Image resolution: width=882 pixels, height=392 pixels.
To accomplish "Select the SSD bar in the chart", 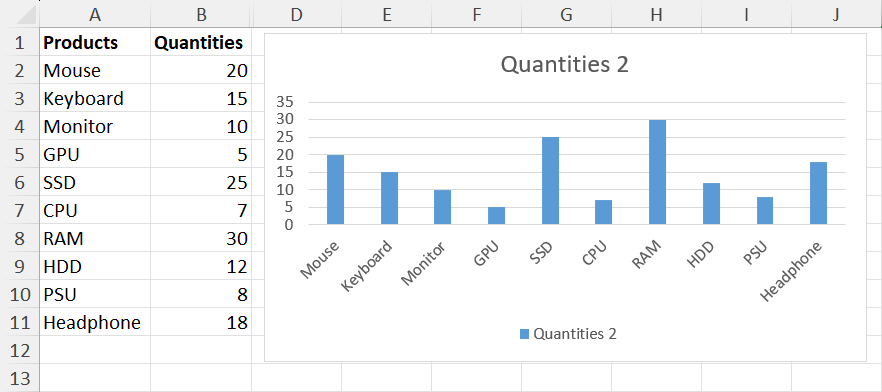I will tap(550, 181).
